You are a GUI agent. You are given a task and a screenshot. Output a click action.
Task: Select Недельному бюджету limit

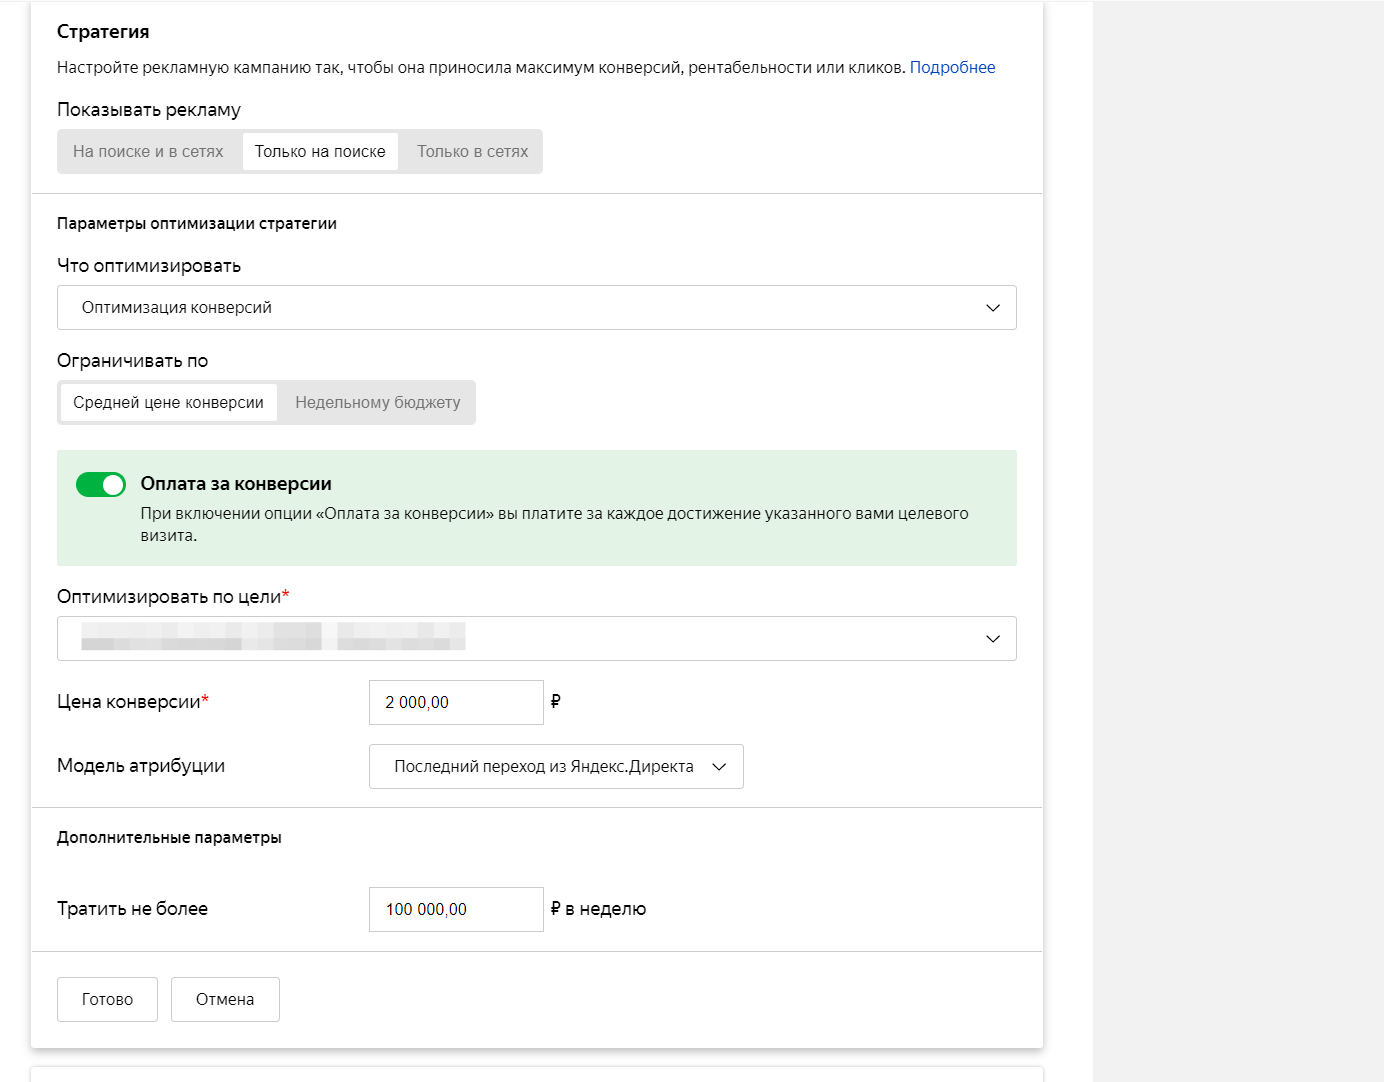coord(377,403)
